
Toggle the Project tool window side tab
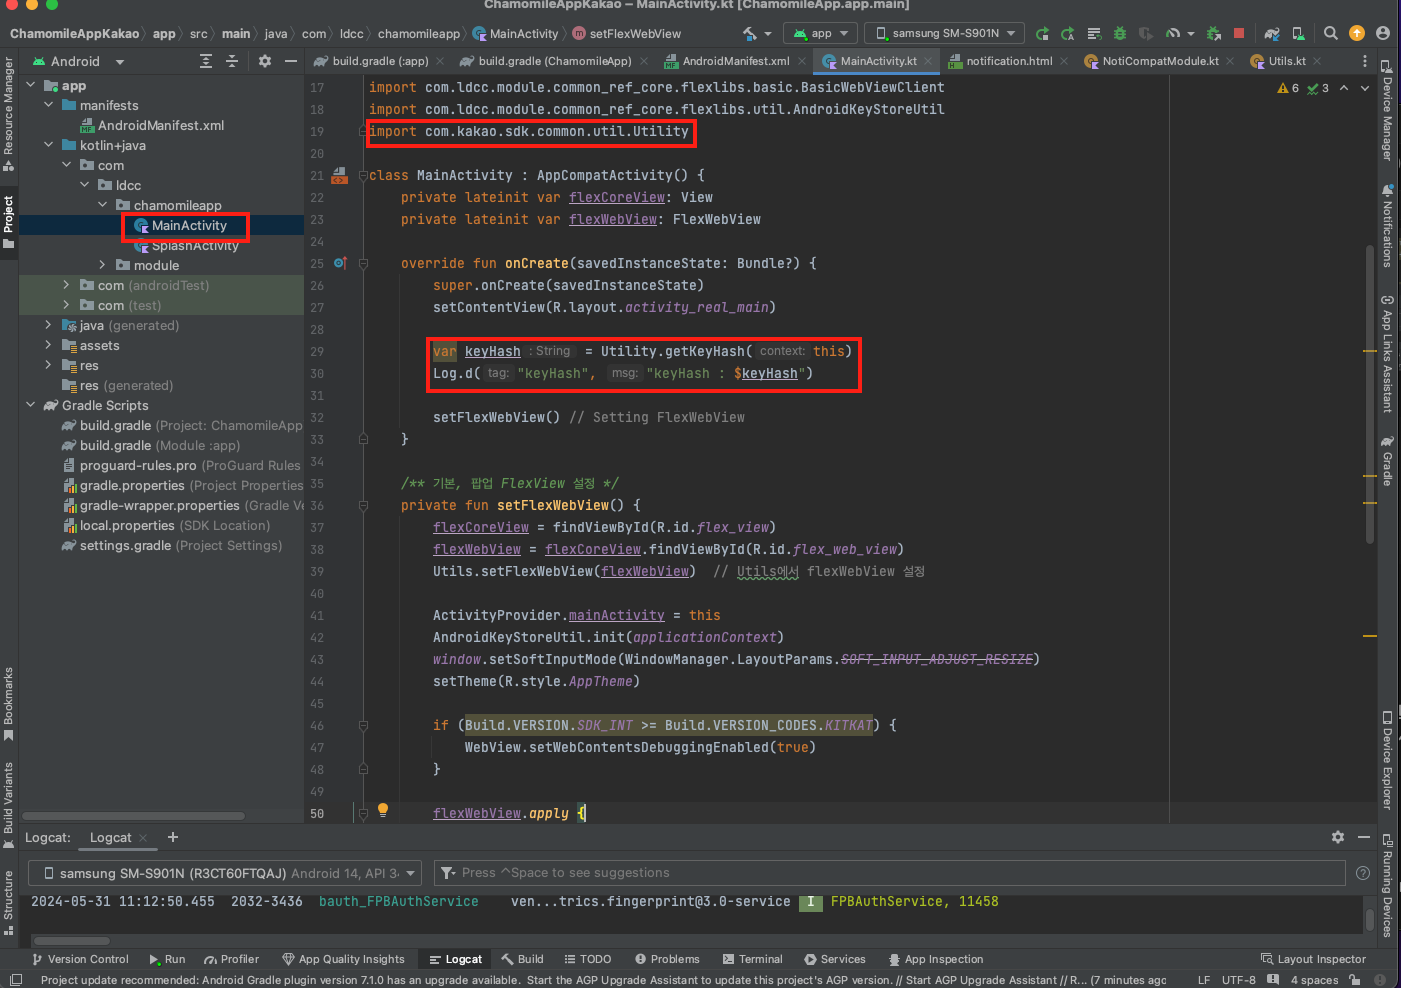pyautogui.click(x=9, y=222)
